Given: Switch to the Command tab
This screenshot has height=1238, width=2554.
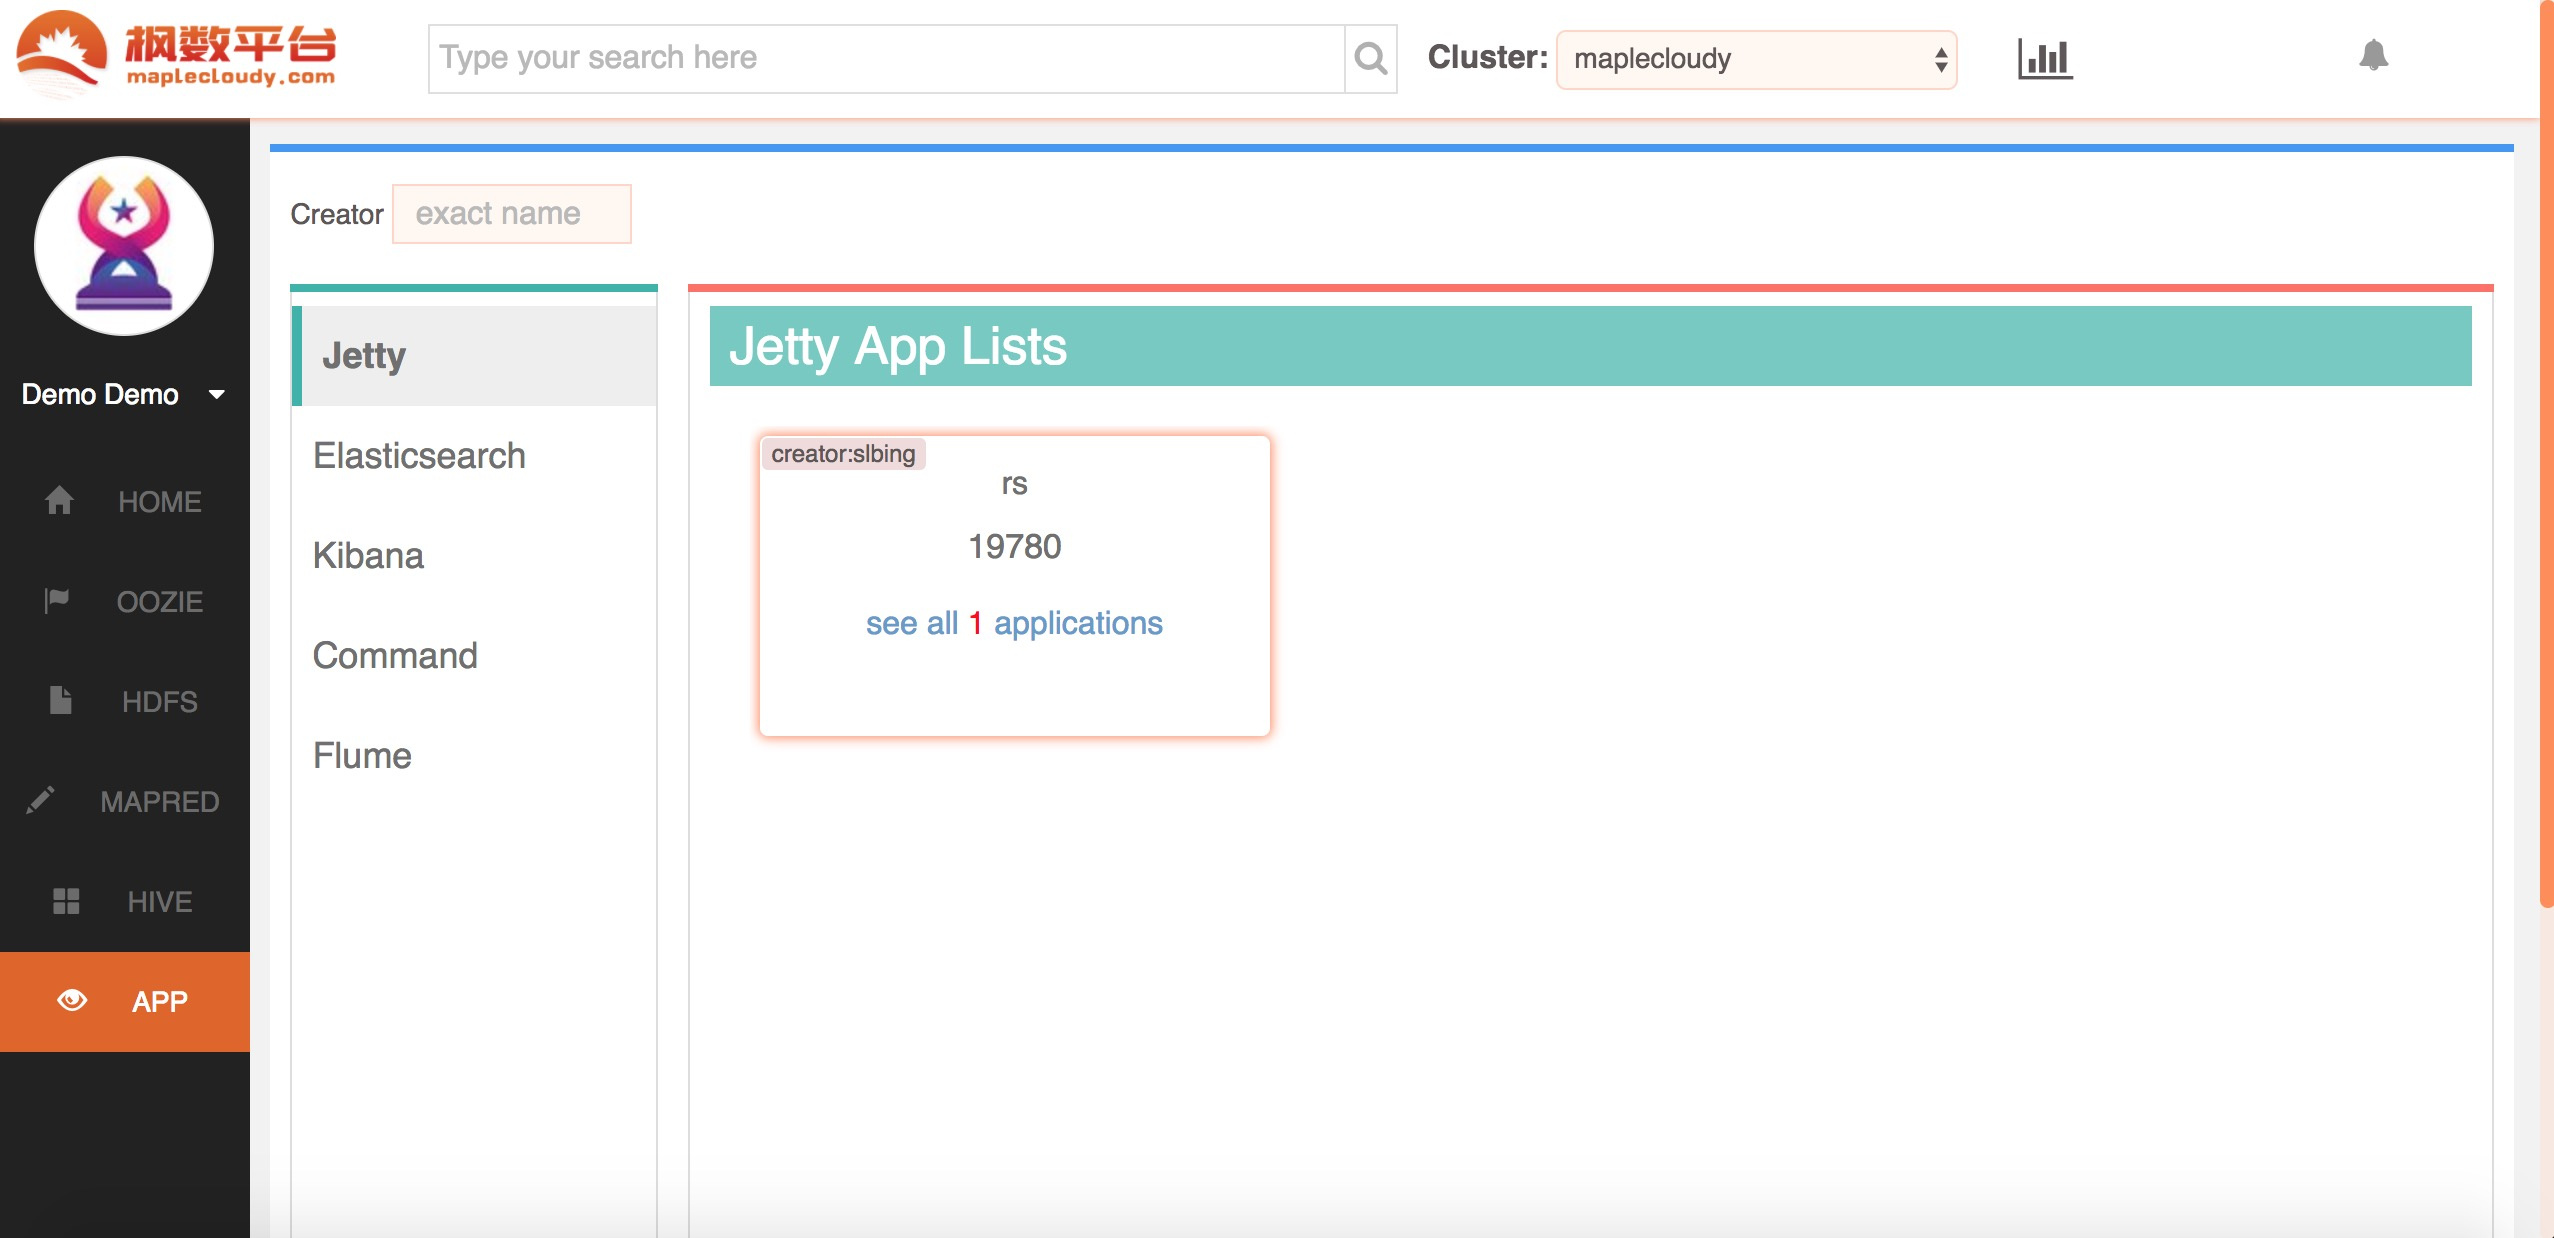Looking at the screenshot, I should coord(395,656).
